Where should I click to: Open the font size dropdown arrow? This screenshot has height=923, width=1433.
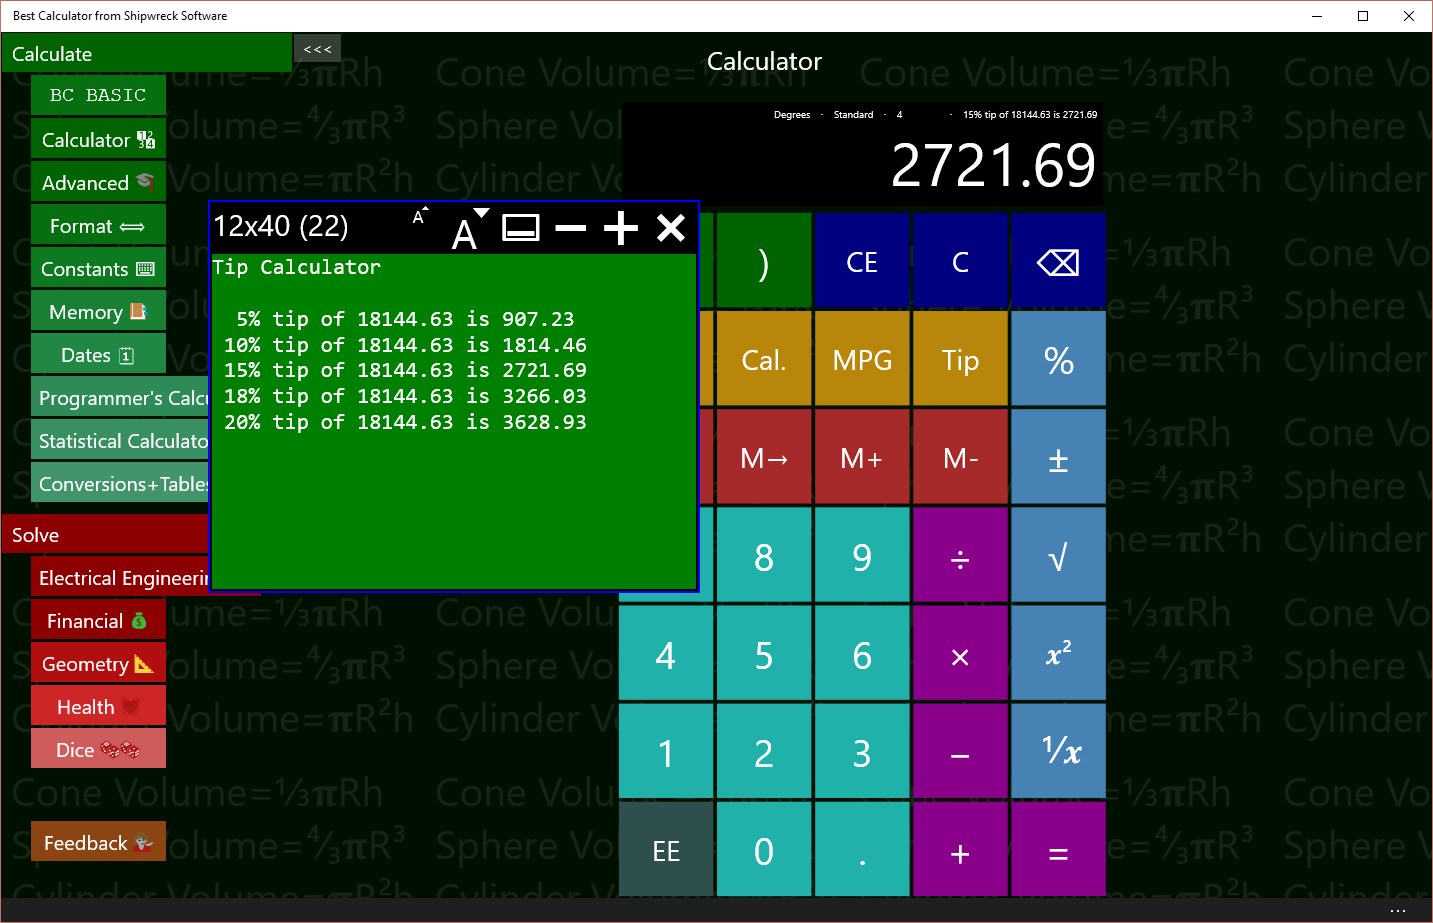click(481, 212)
